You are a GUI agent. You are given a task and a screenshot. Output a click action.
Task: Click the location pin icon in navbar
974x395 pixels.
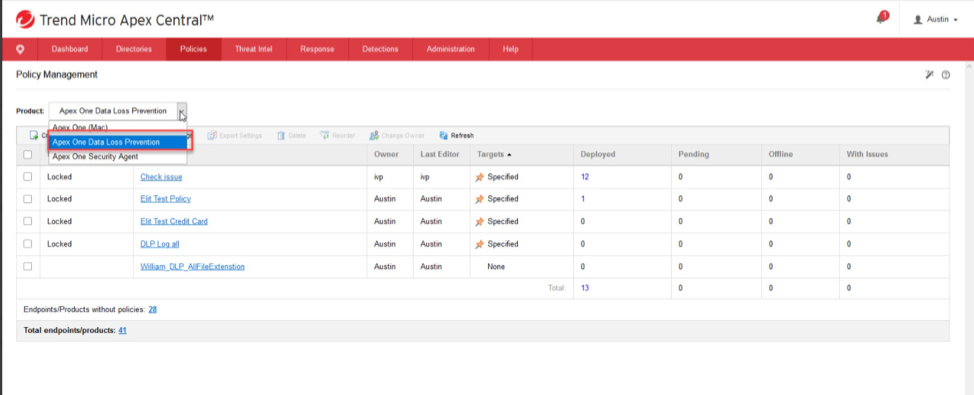[x=20, y=49]
